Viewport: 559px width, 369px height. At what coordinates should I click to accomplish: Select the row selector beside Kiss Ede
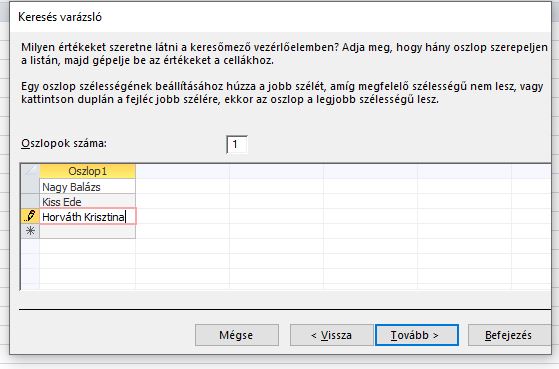pyautogui.click(x=30, y=201)
